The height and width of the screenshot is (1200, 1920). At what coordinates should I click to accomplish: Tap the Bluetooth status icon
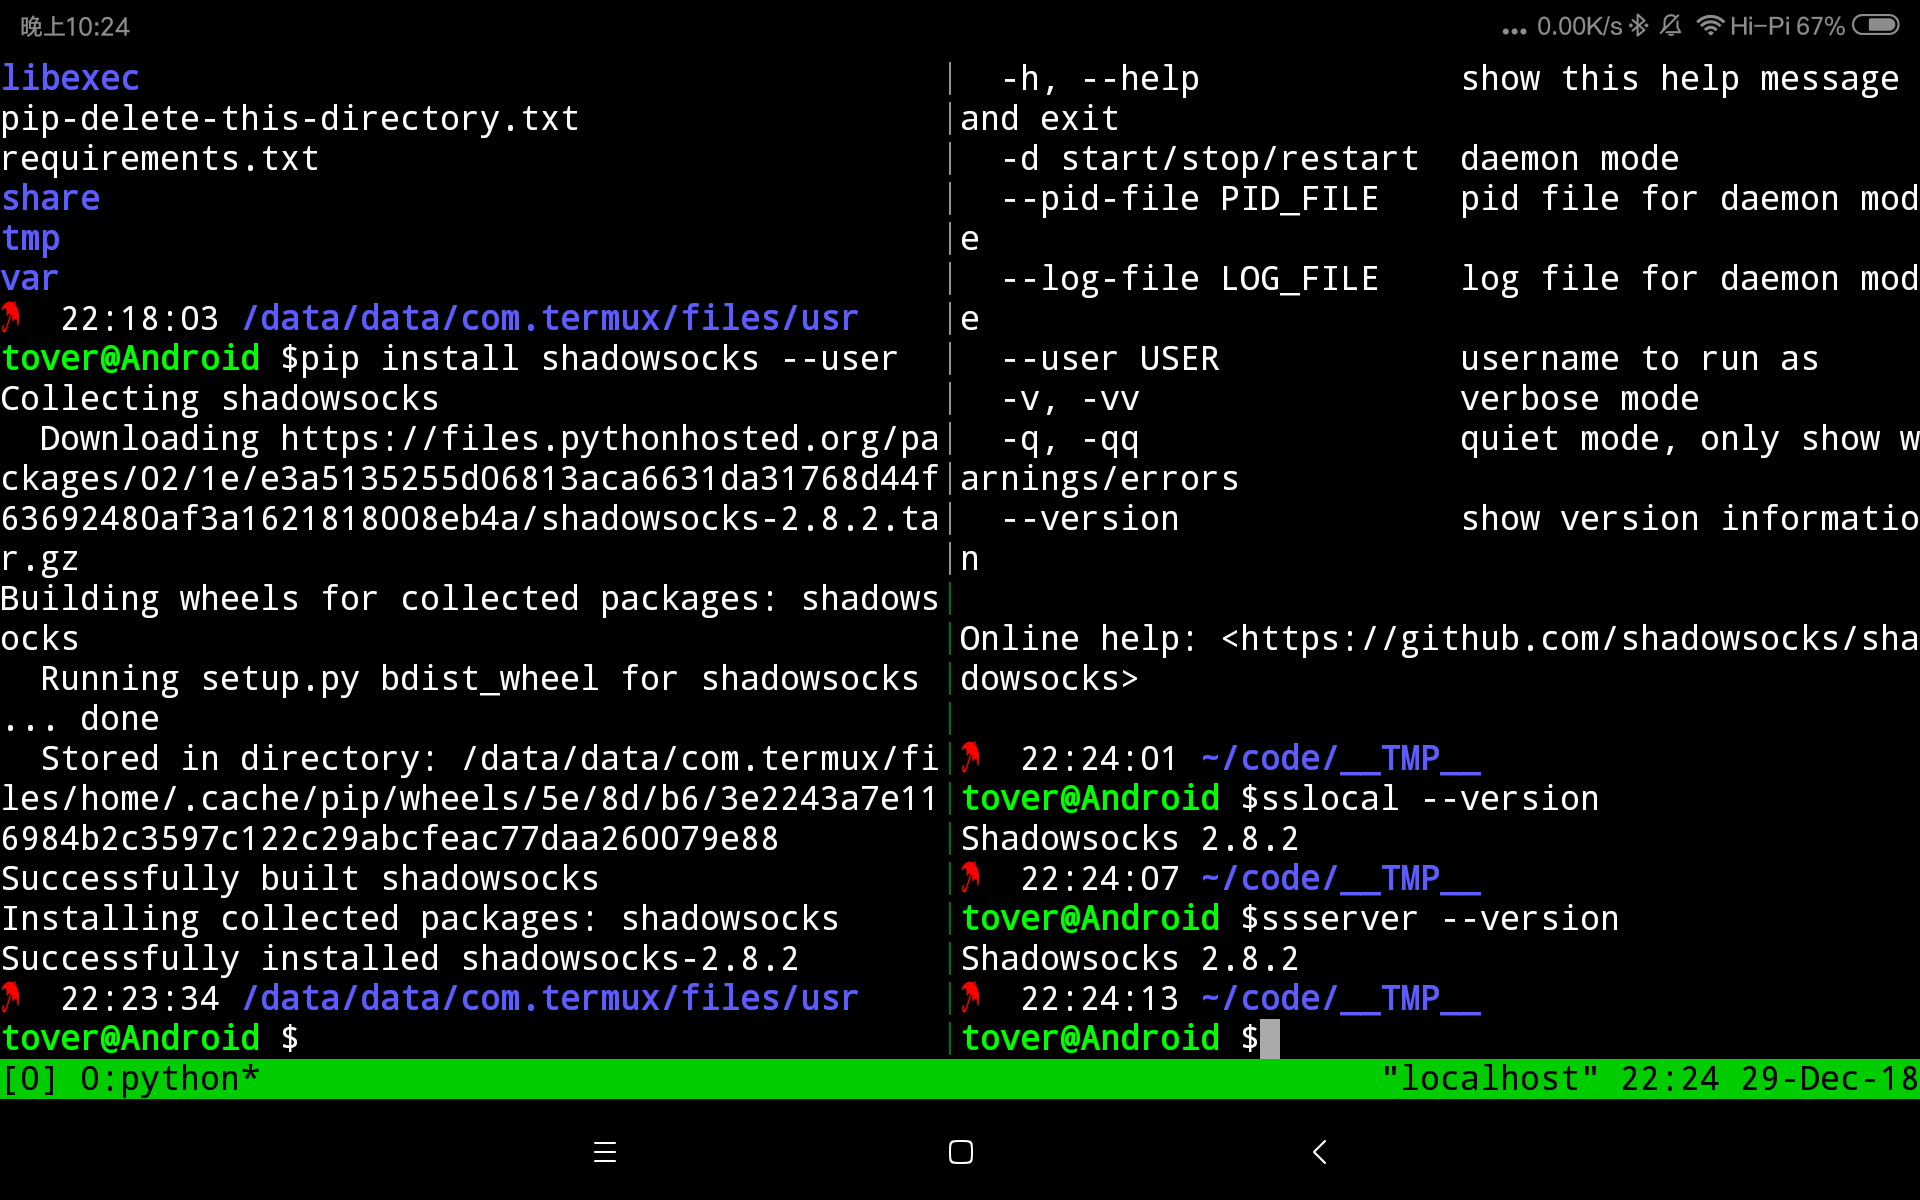1638,25
